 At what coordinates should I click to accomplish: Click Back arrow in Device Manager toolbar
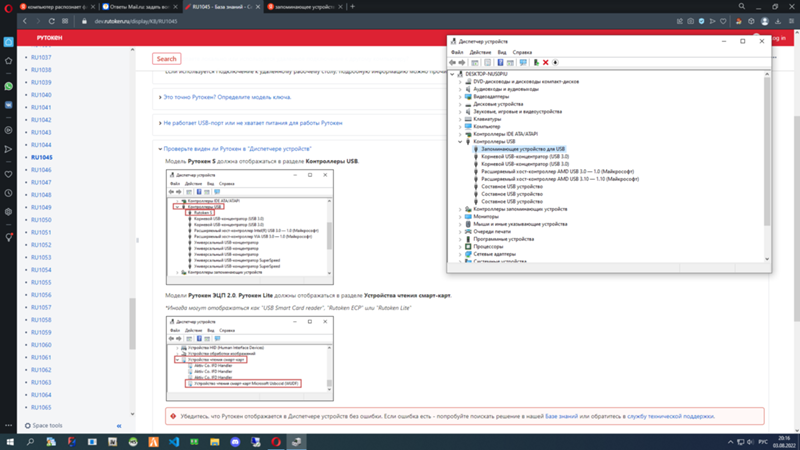452,62
